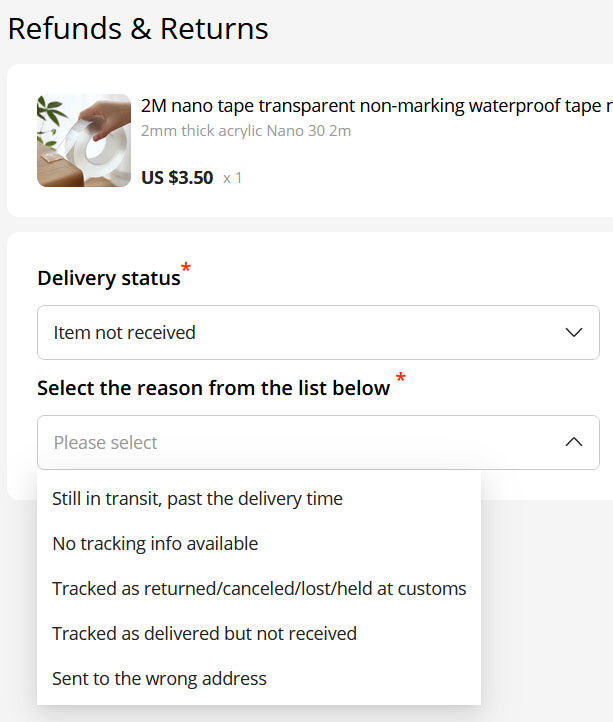Collapse the reason list with the chevron-up arrow
This screenshot has width=613, height=722.
[573, 442]
